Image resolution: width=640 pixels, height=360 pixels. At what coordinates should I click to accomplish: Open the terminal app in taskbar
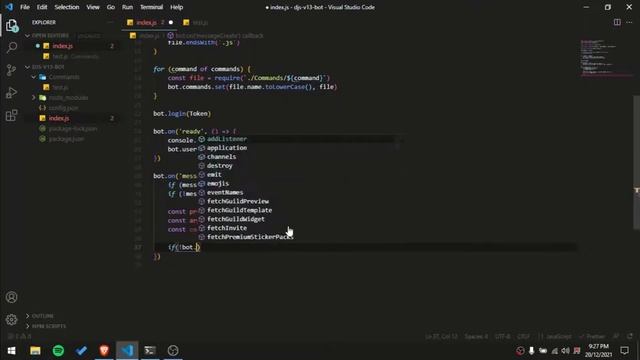150,350
